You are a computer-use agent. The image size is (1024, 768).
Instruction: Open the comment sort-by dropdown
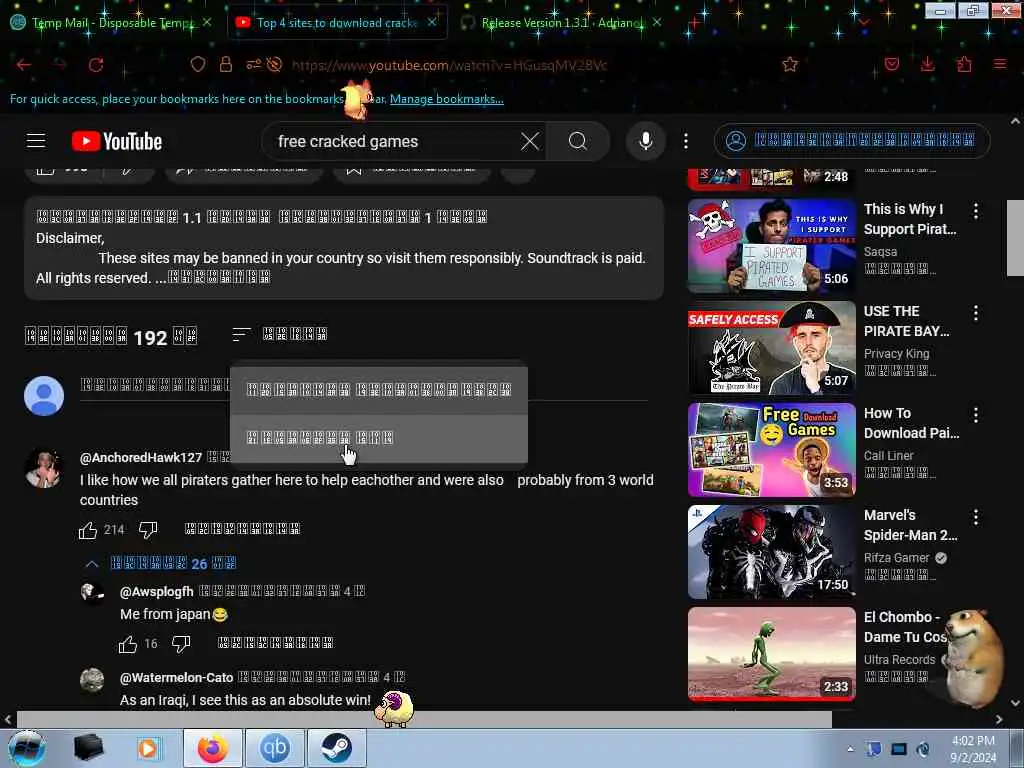280,334
